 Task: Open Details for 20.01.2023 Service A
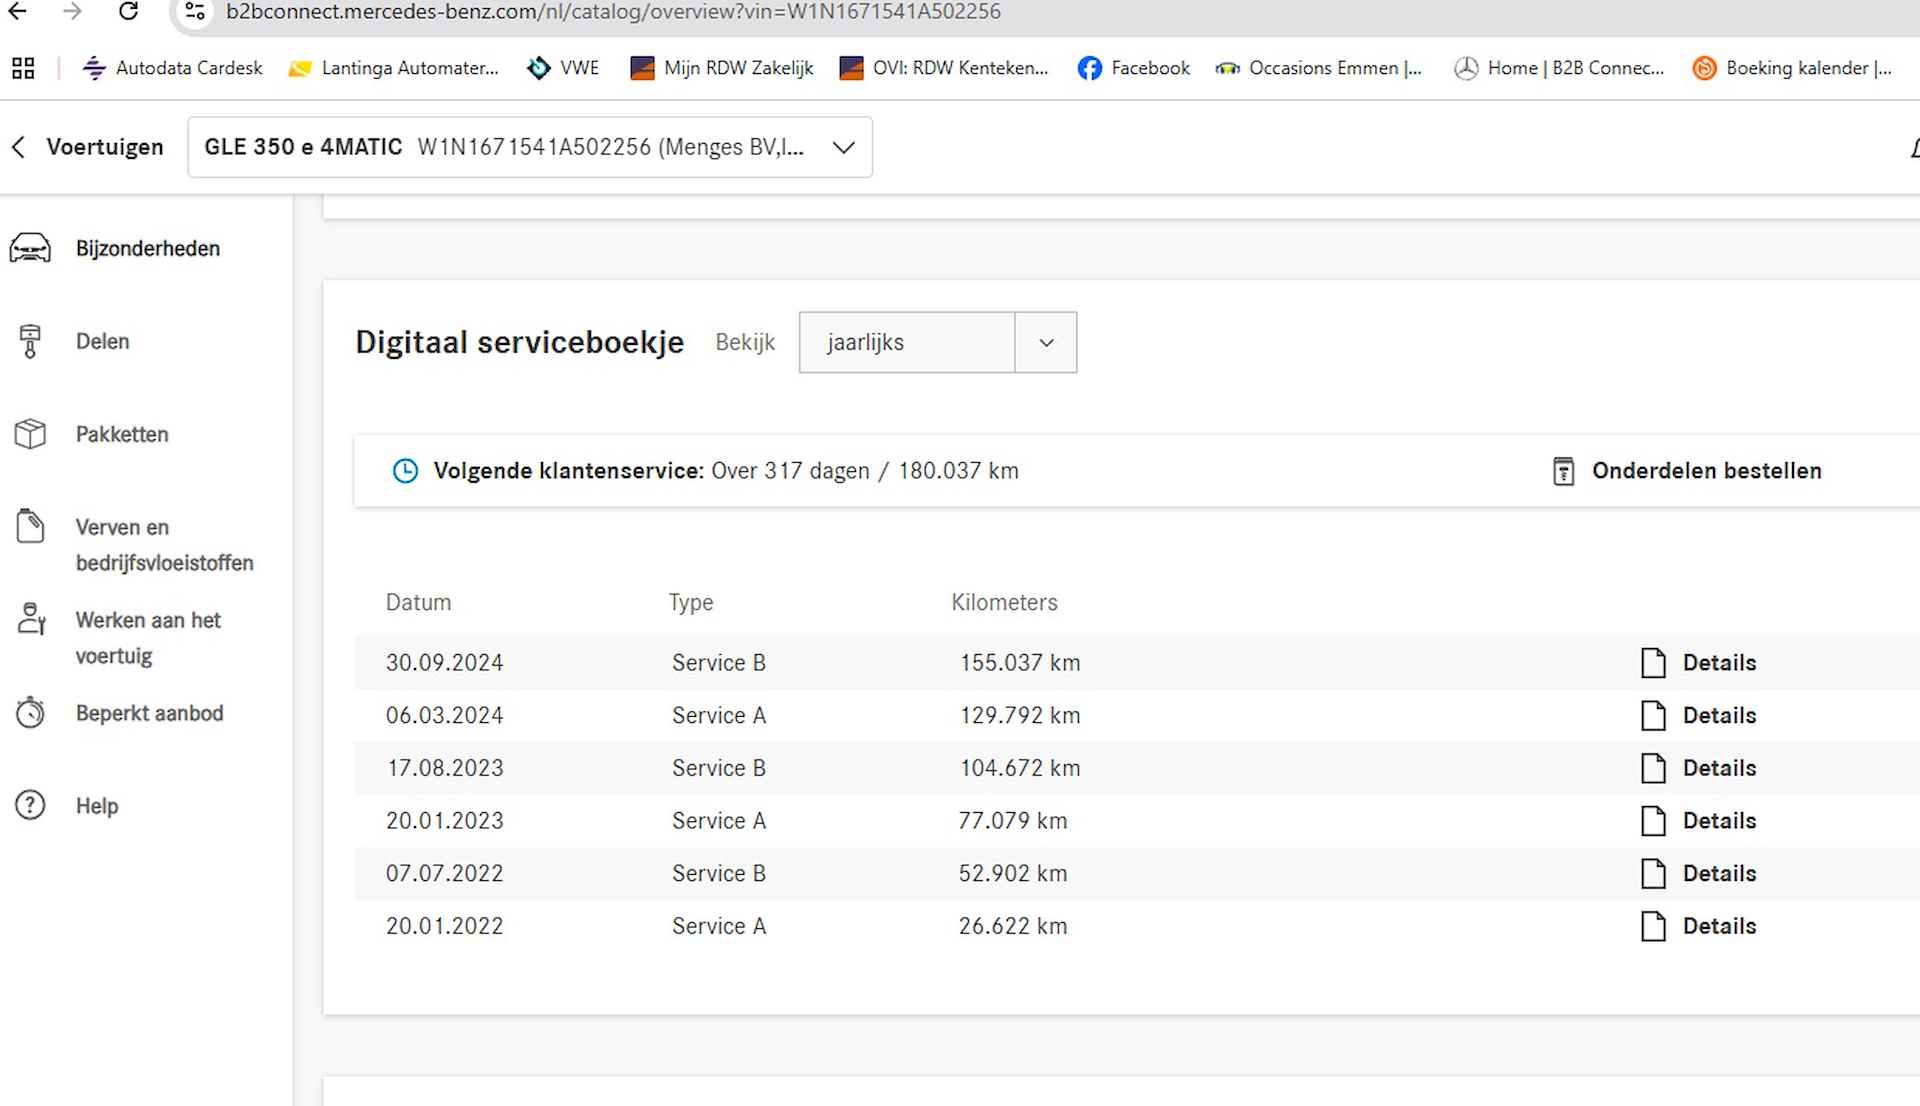click(1699, 821)
